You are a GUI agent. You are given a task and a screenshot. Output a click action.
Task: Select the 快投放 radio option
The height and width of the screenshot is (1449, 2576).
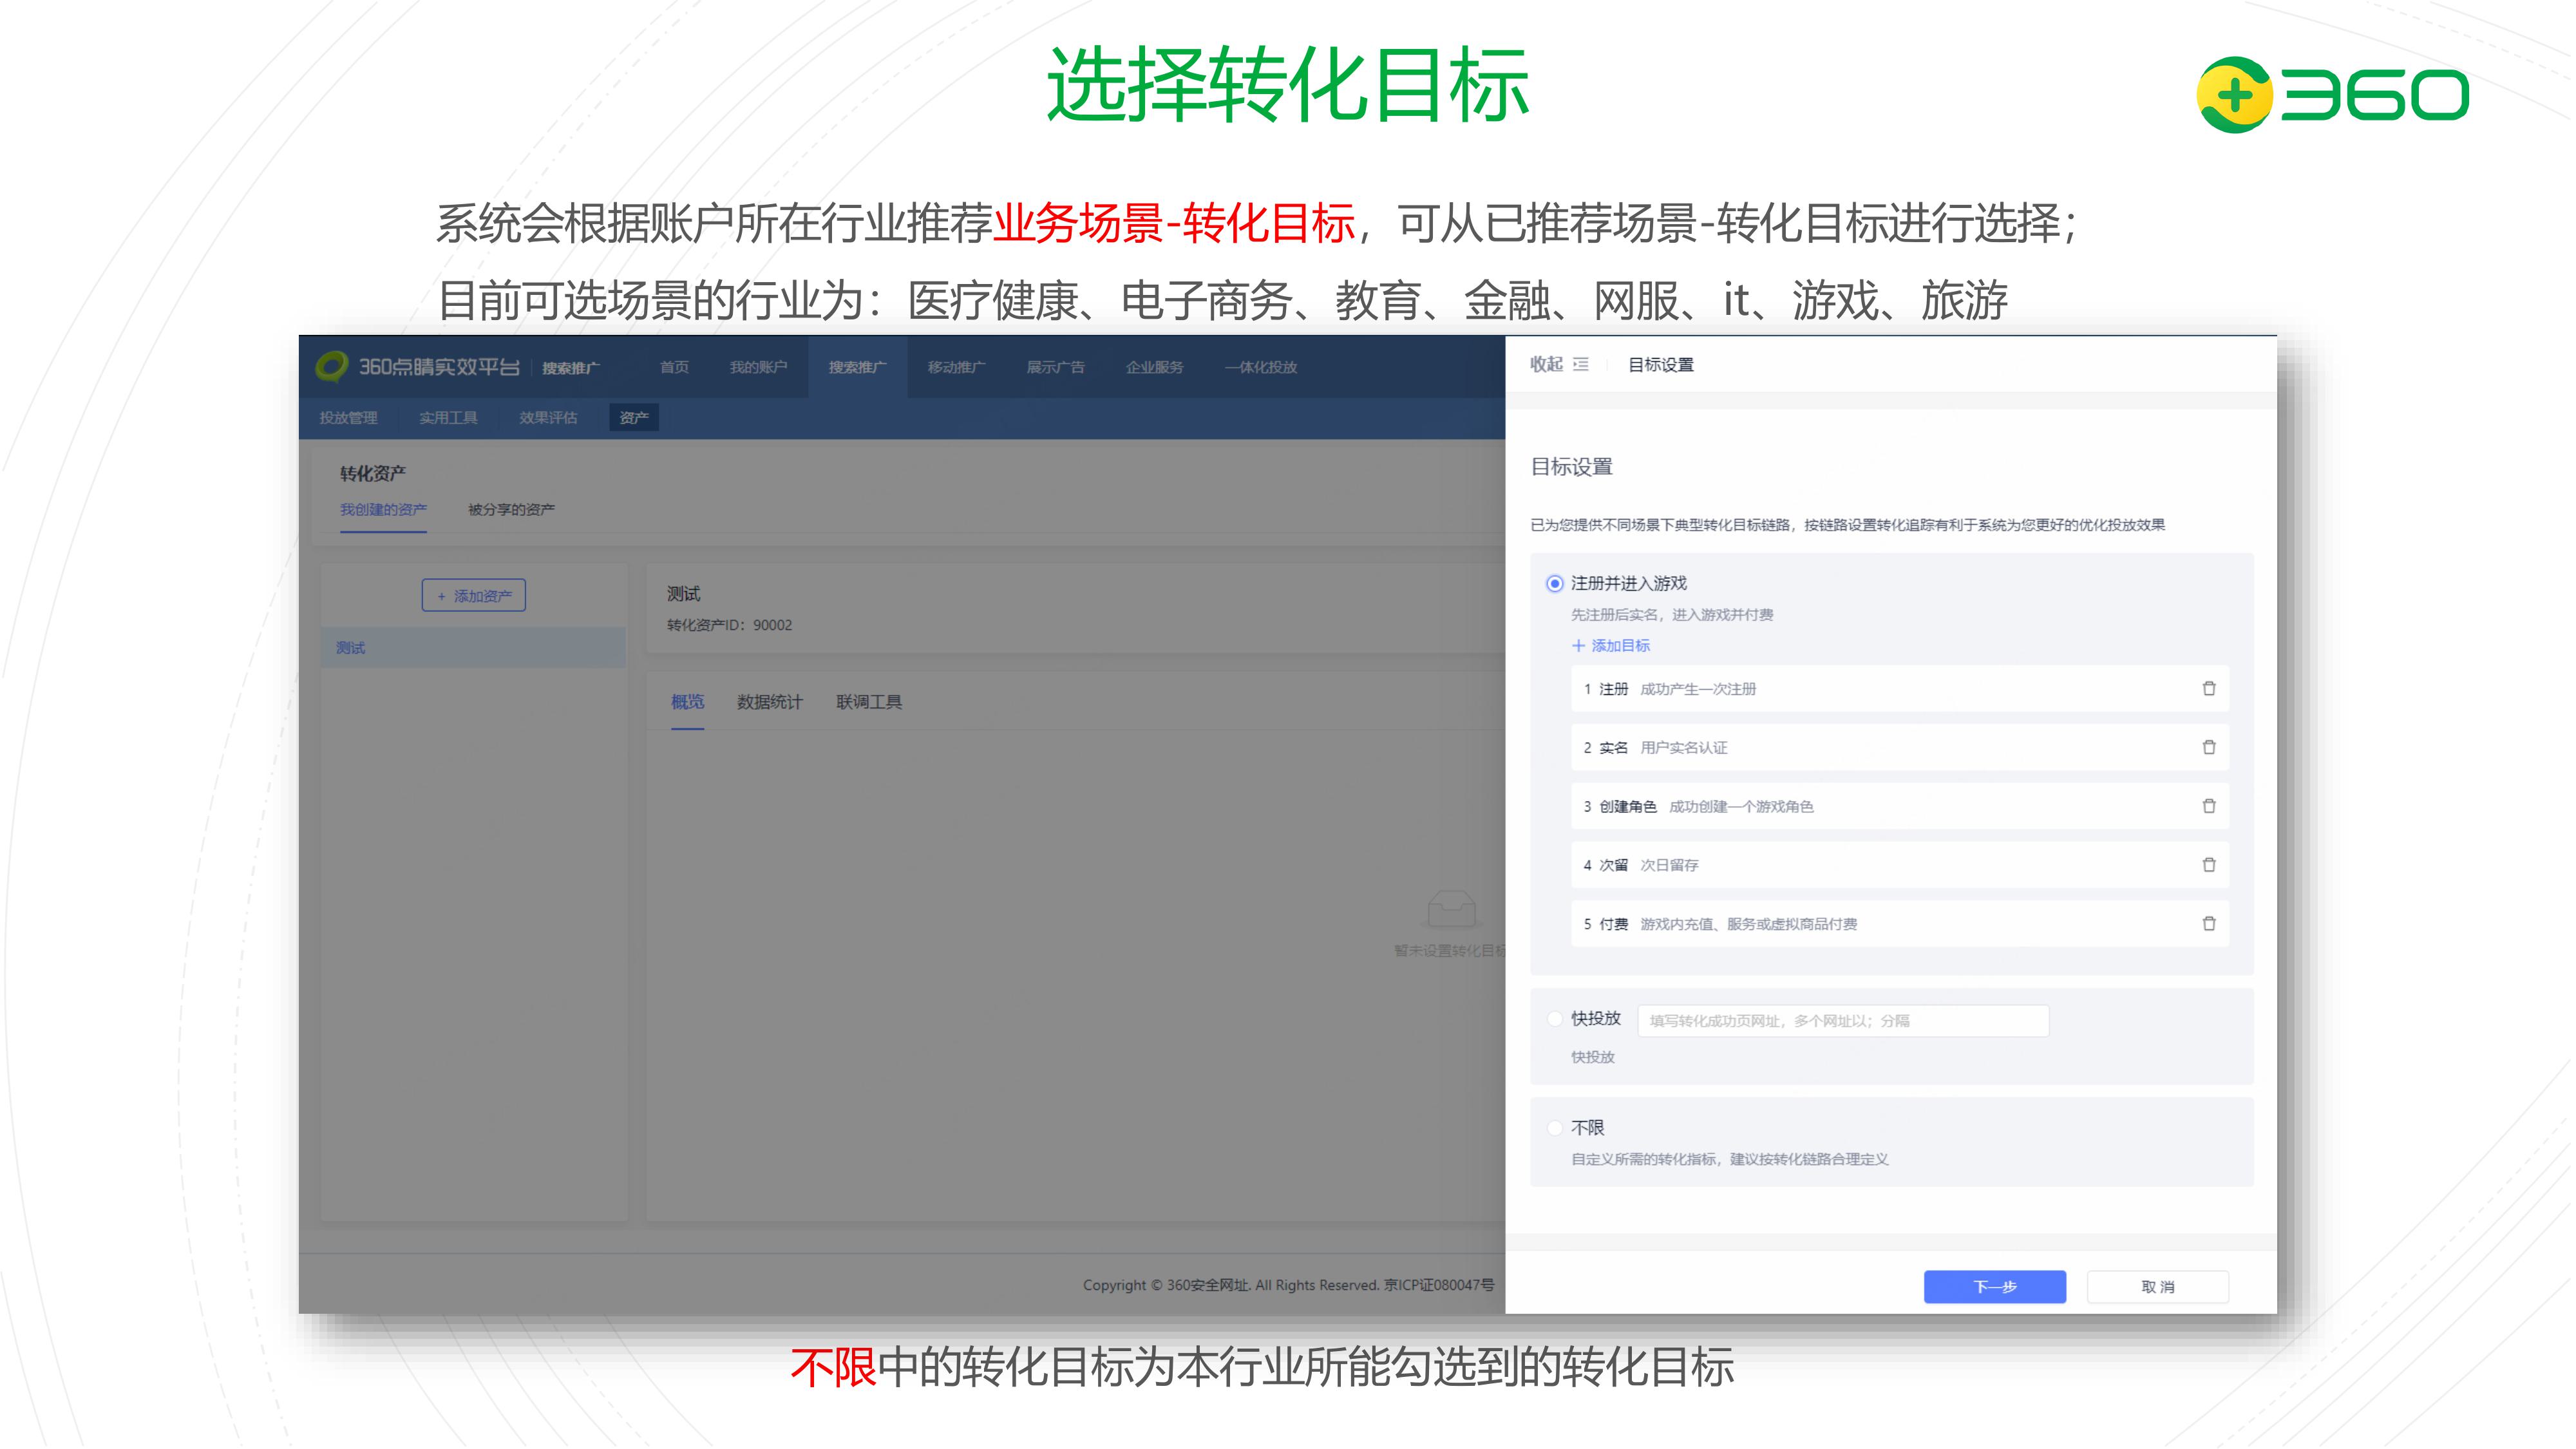pyautogui.click(x=1554, y=1019)
